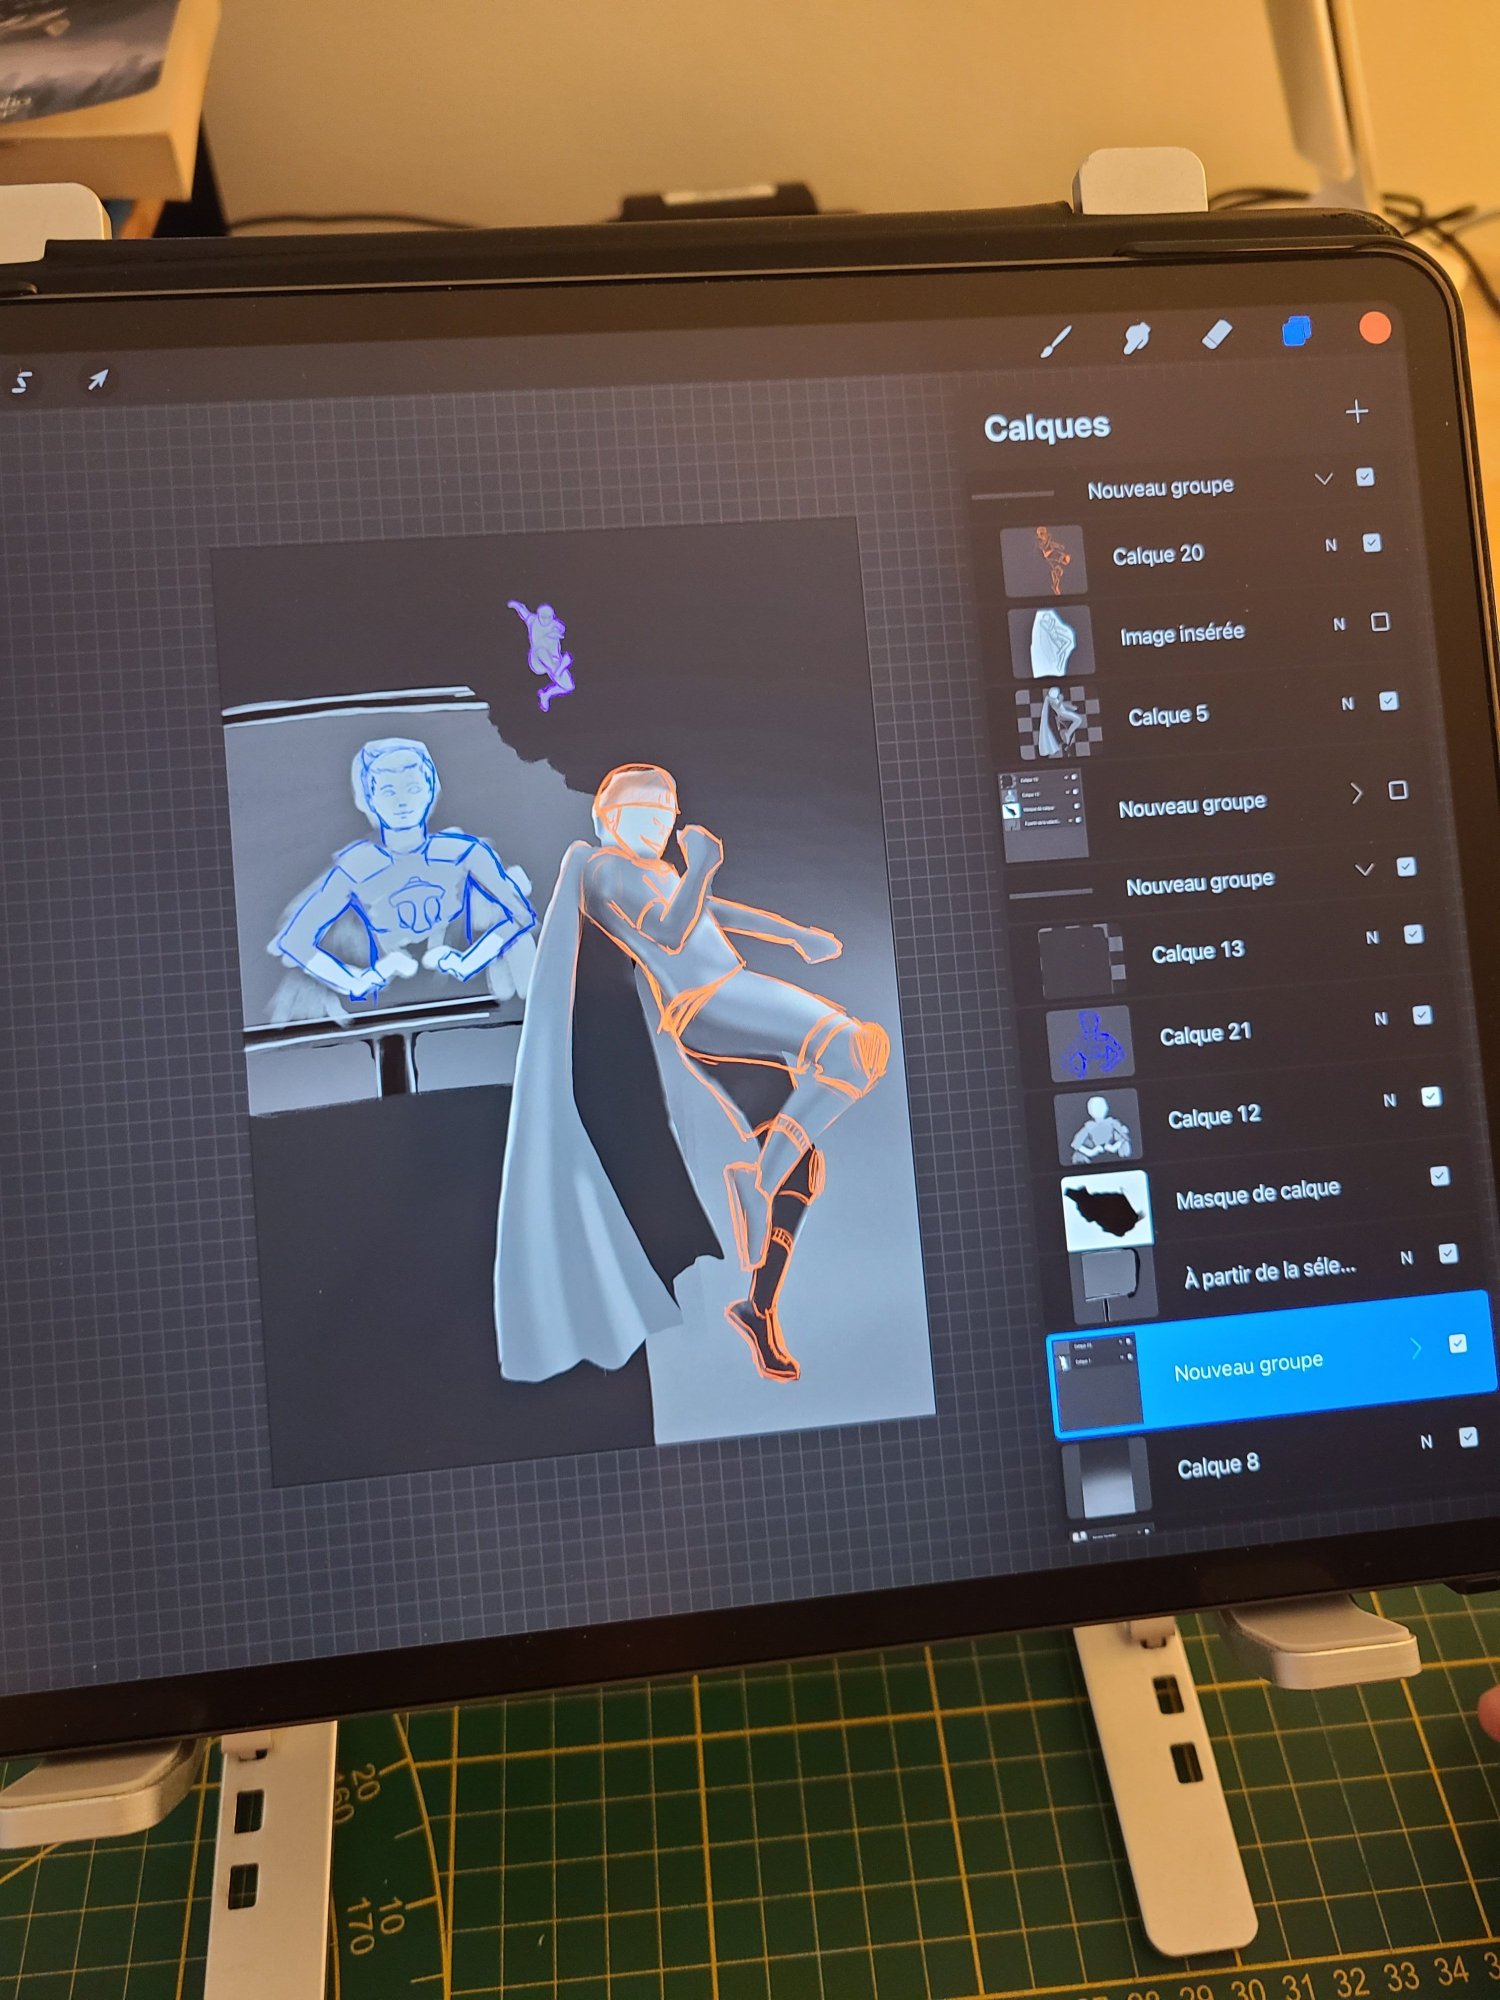The height and width of the screenshot is (2000, 1500).
Task: Open the Selection tool
Action: tap(22, 381)
